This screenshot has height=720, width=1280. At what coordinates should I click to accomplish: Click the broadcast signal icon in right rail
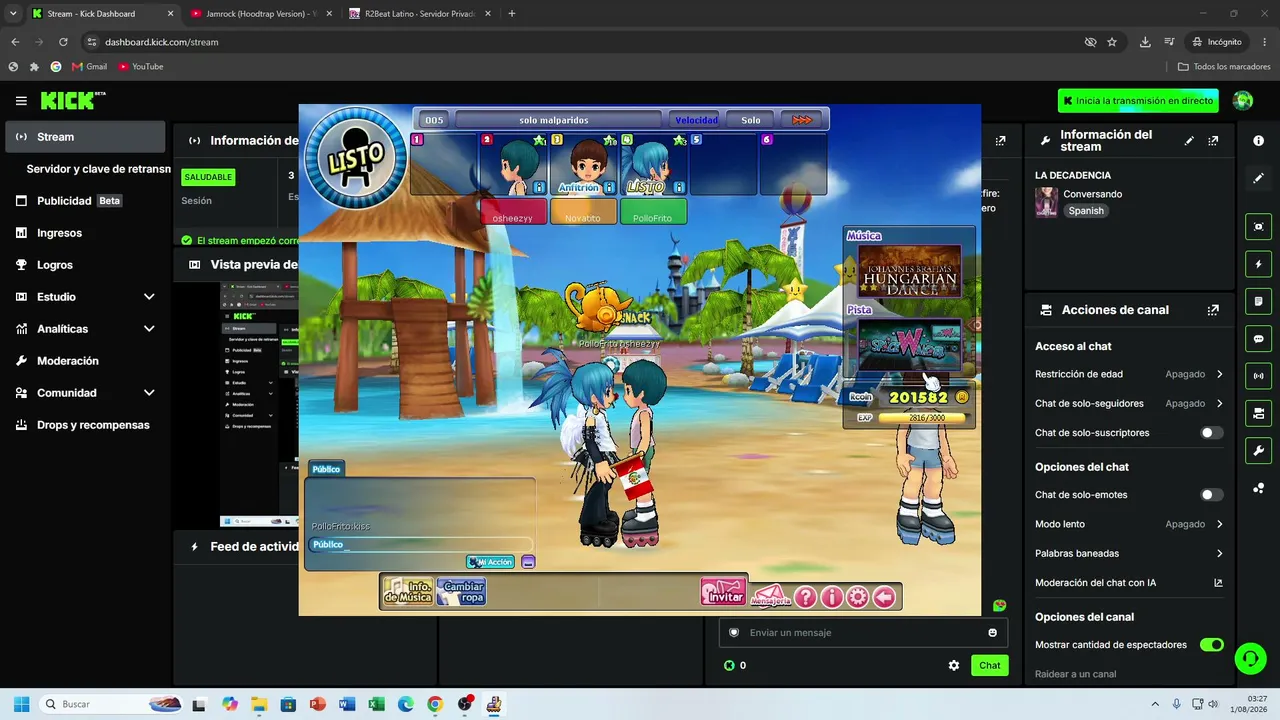(x=1258, y=376)
